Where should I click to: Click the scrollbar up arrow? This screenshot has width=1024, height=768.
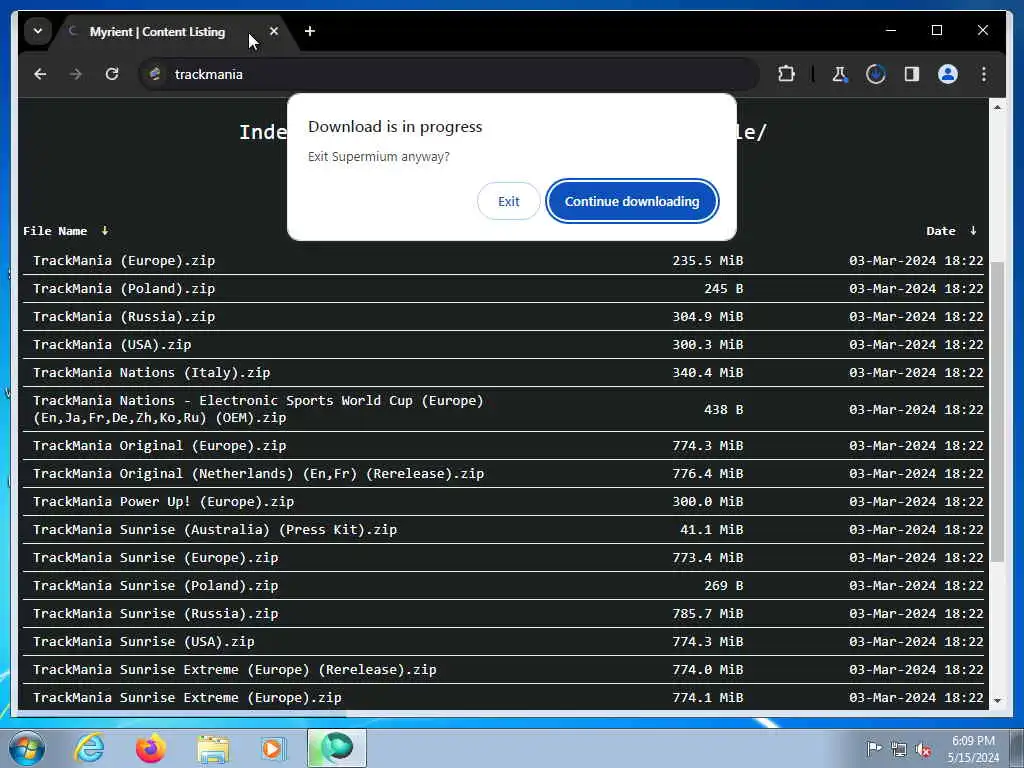[x=997, y=107]
